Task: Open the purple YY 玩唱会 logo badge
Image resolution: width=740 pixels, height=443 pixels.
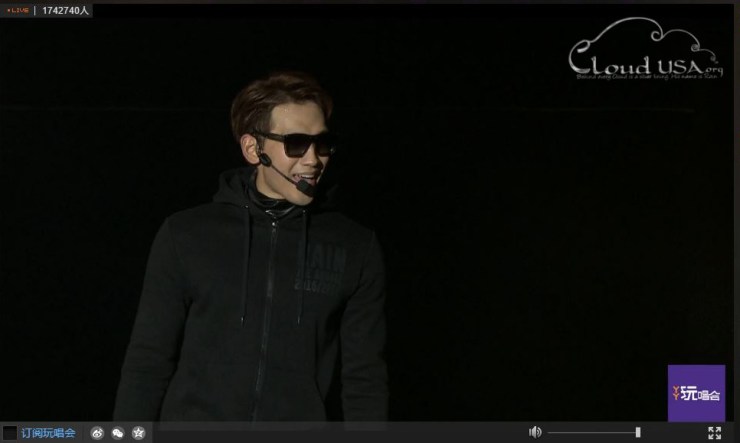Action: point(696,392)
